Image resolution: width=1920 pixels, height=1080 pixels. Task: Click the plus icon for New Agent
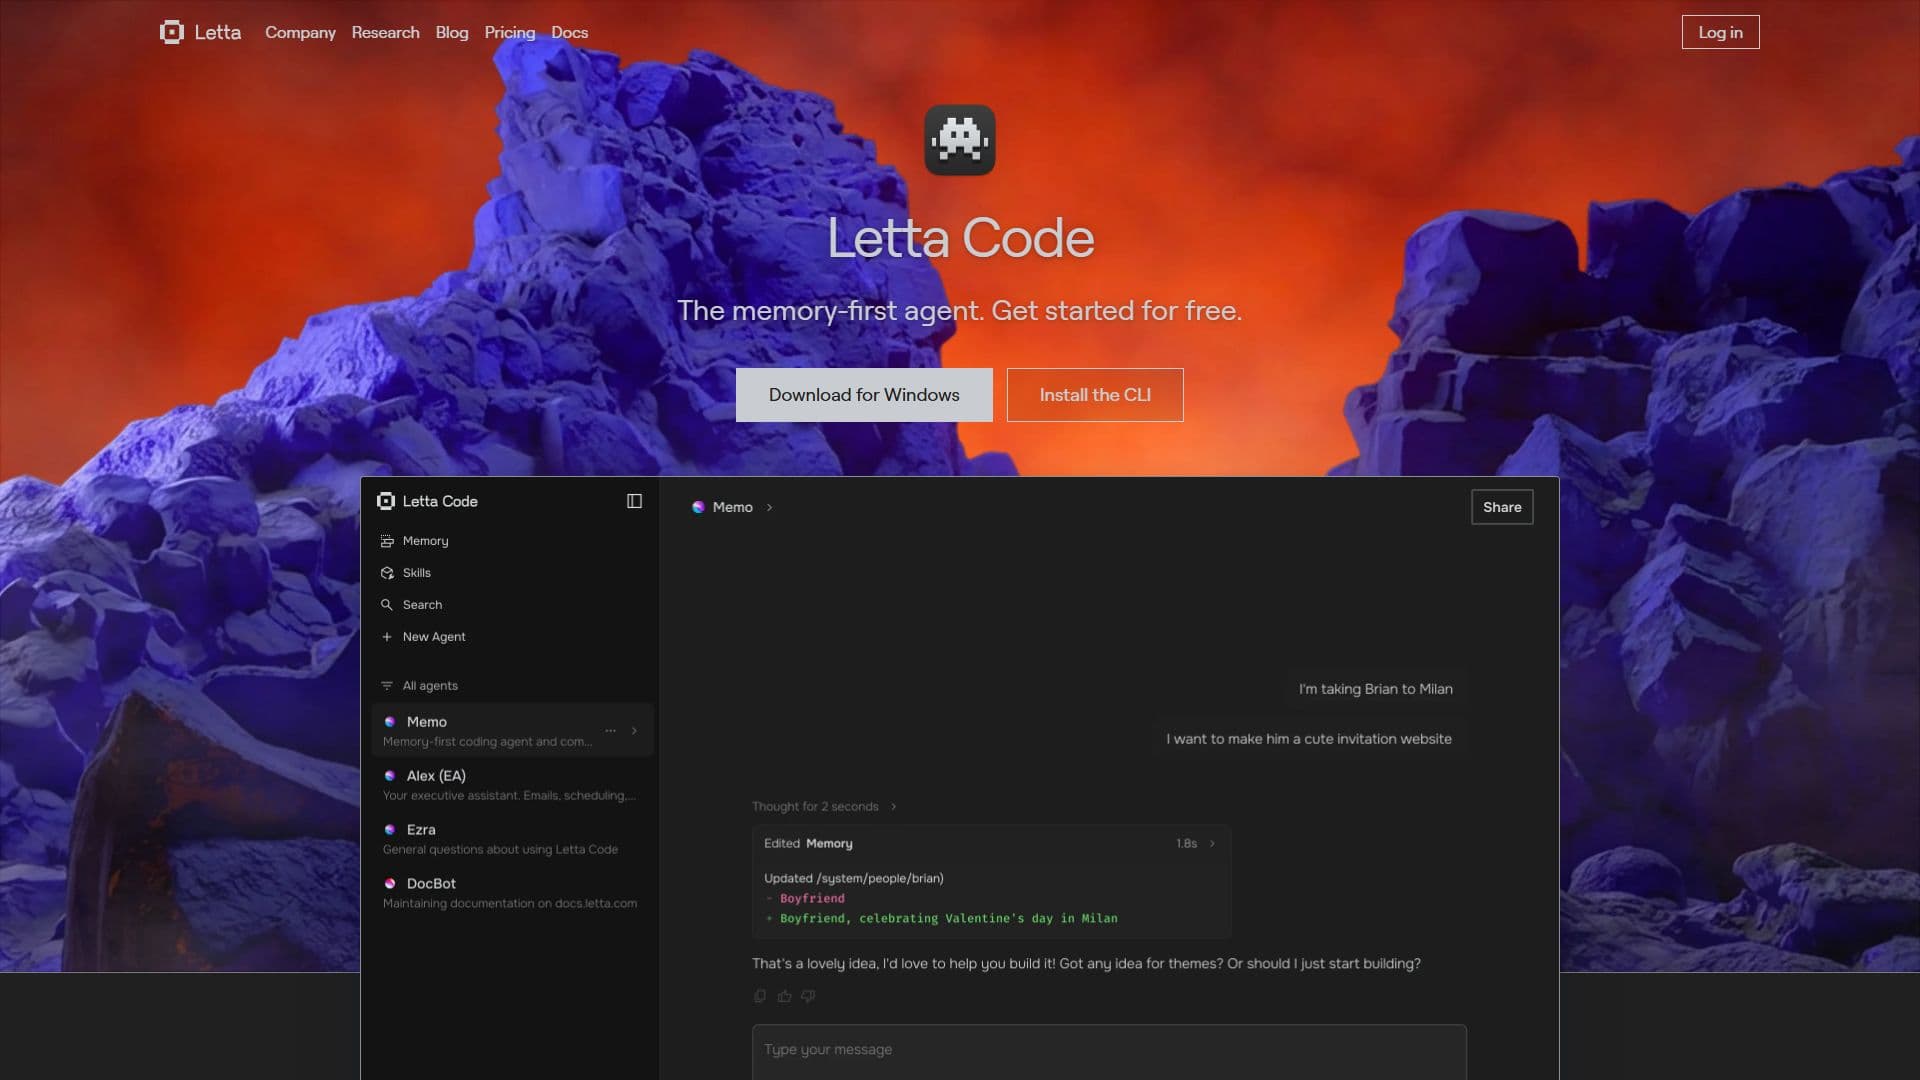coord(387,637)
